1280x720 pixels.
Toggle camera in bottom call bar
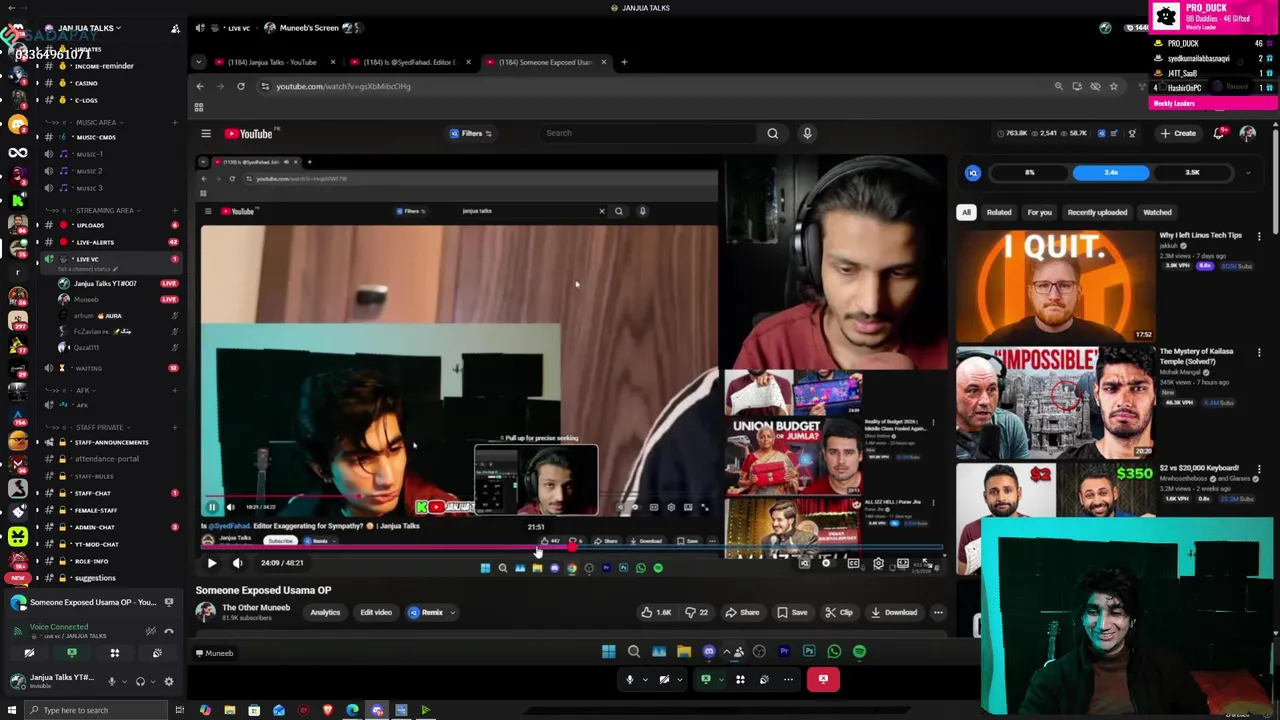[x=664, y=679]
